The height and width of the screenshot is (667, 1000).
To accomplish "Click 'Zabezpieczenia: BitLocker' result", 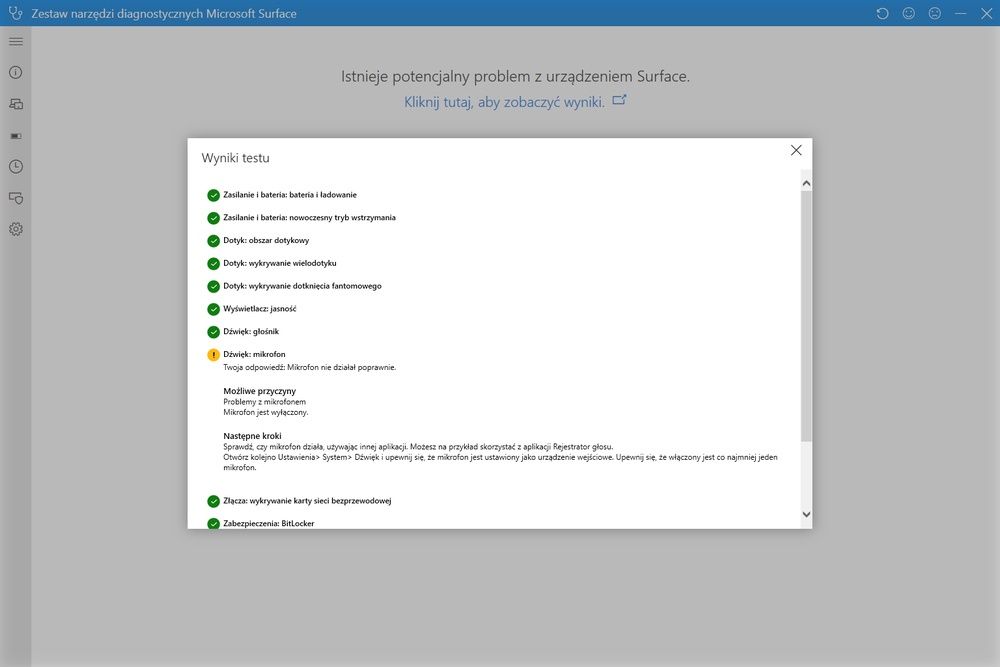I will pos(268,524).
